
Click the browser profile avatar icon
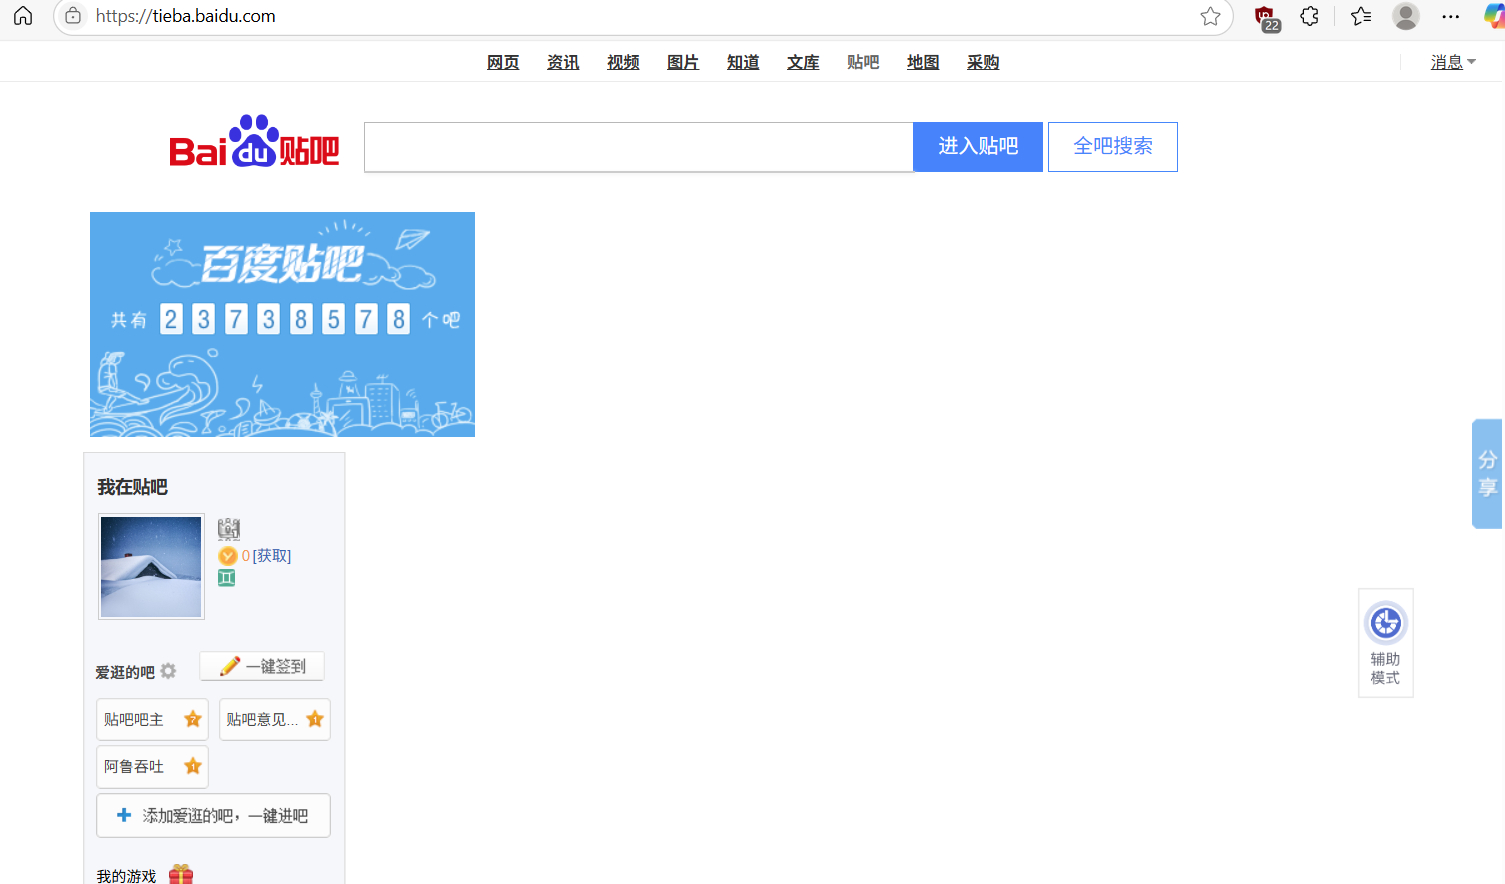[x=1405, y=16]
